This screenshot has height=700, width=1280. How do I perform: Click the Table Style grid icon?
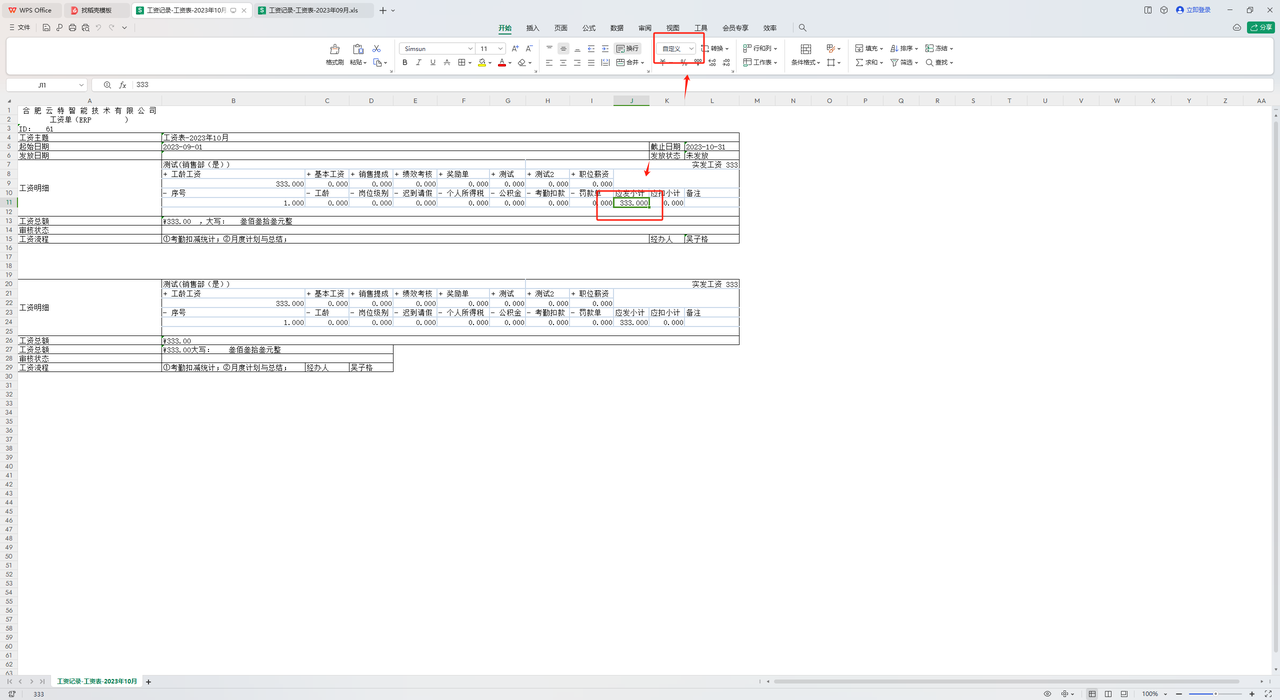point(831,48)
